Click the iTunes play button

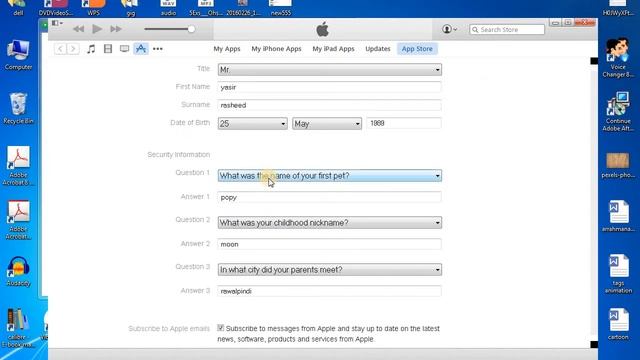[x=97, y=29]
